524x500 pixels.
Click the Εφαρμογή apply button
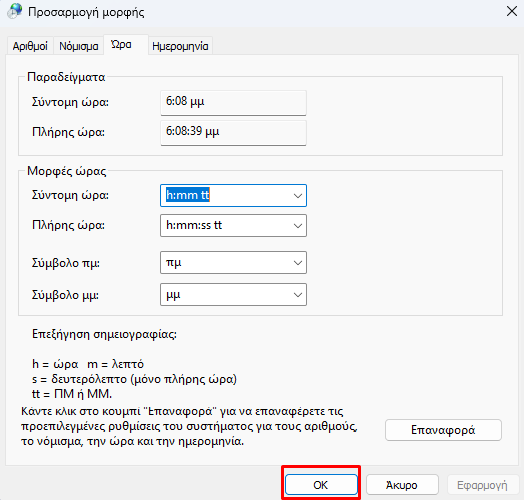pos(482,485)
